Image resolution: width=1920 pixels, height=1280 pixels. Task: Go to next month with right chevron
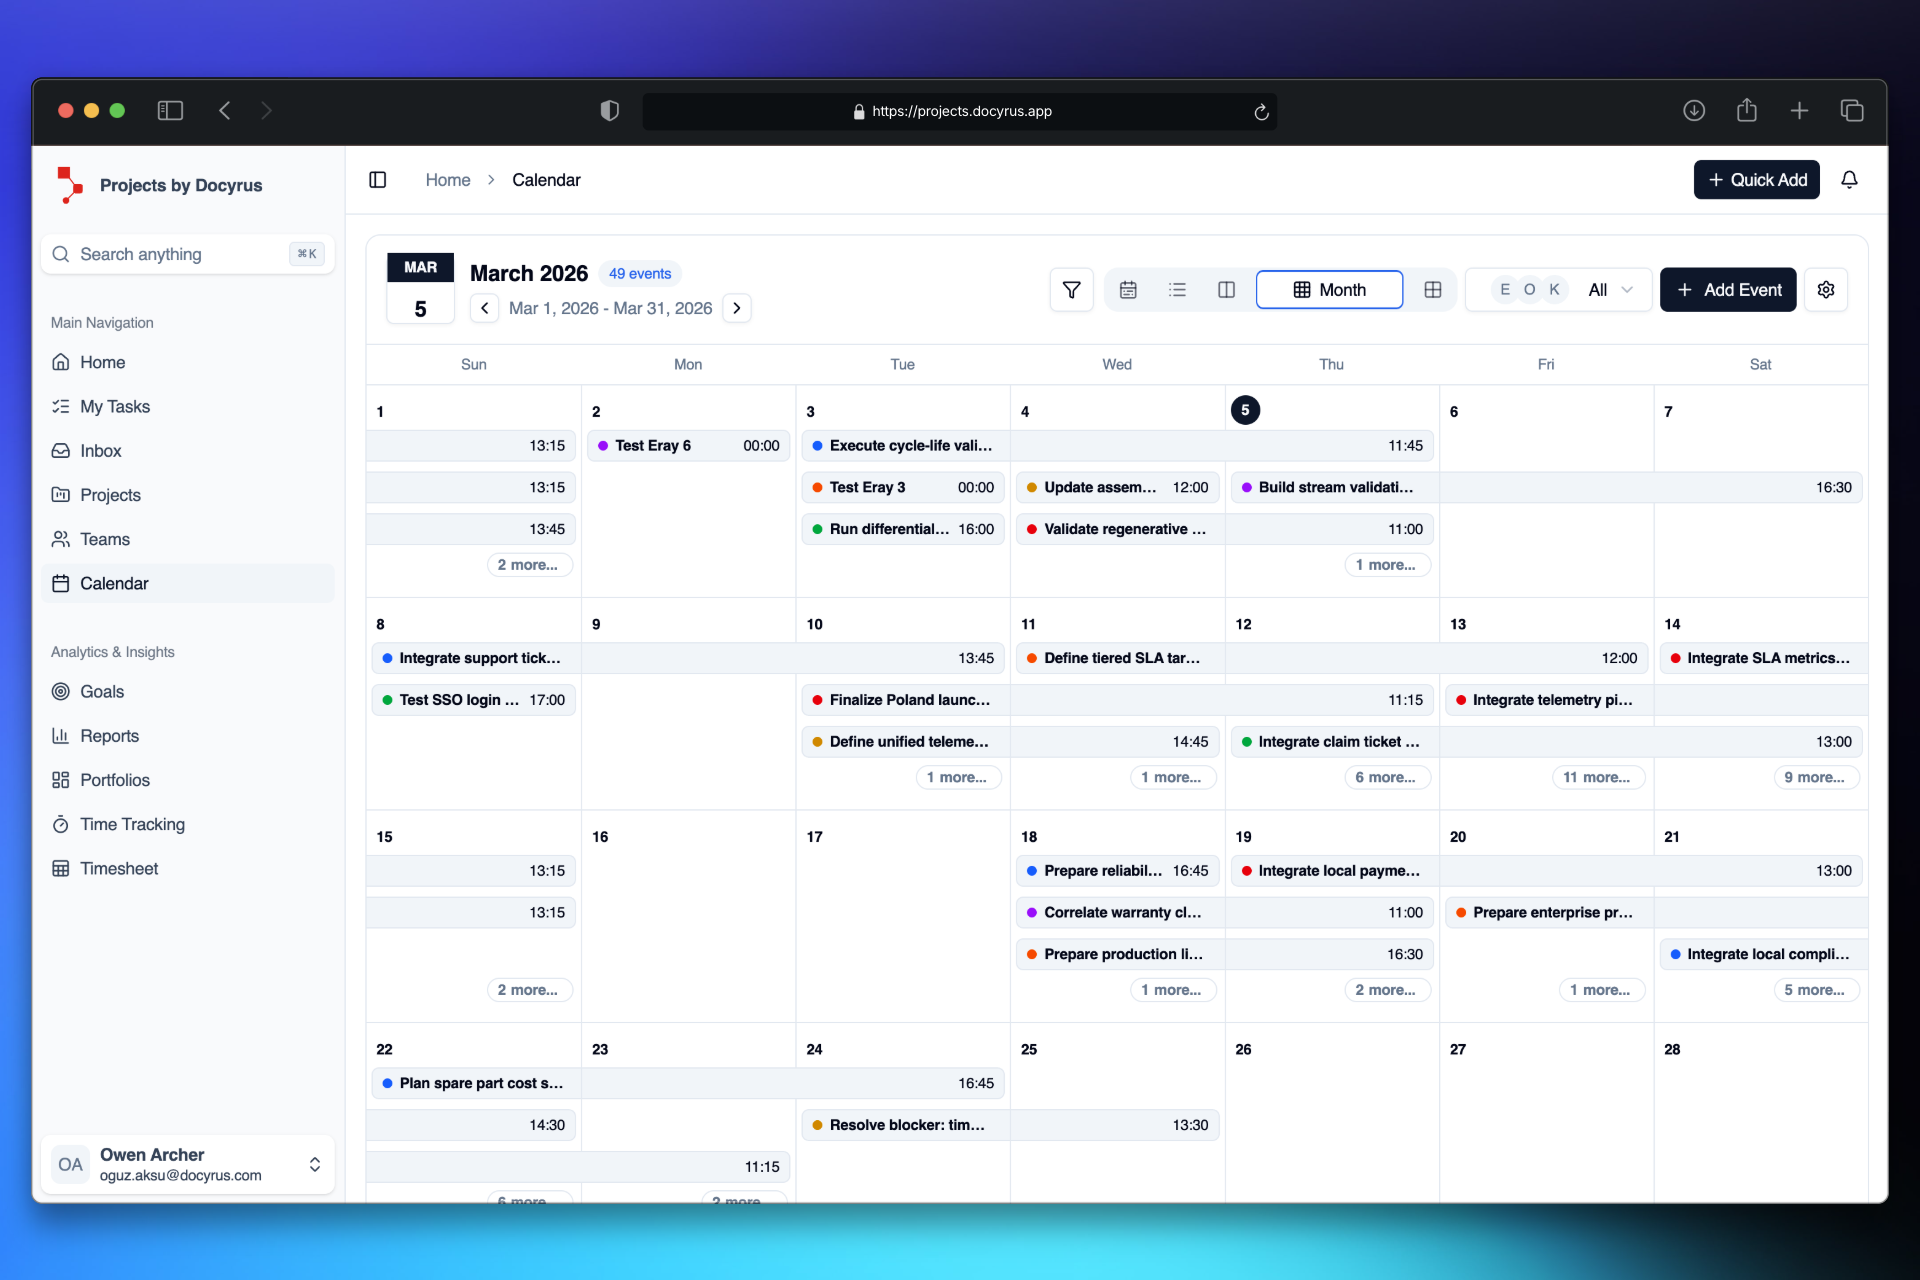tap(737, 308)
